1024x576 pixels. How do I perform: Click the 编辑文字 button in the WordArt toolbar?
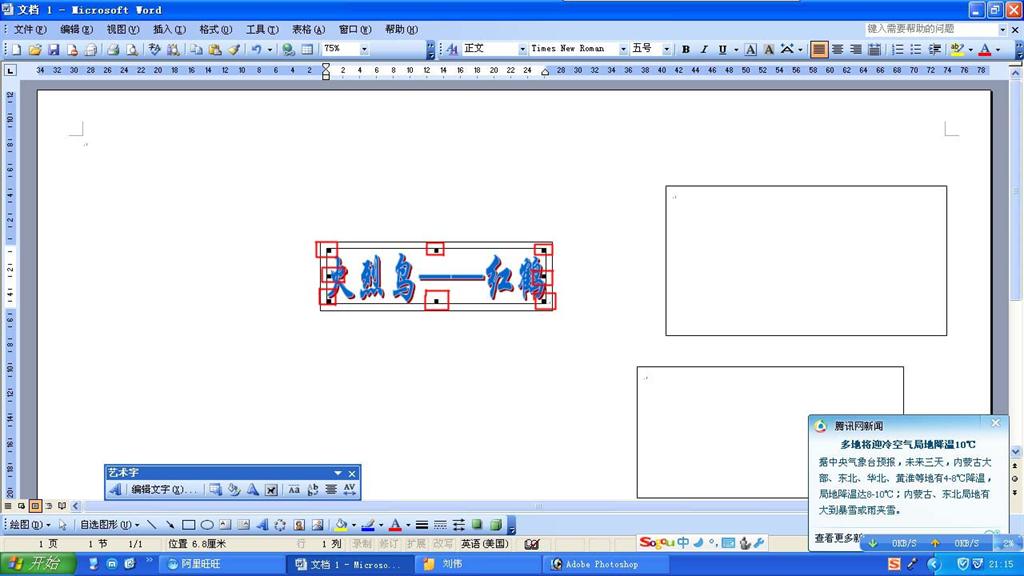click(x=164, y=490)
